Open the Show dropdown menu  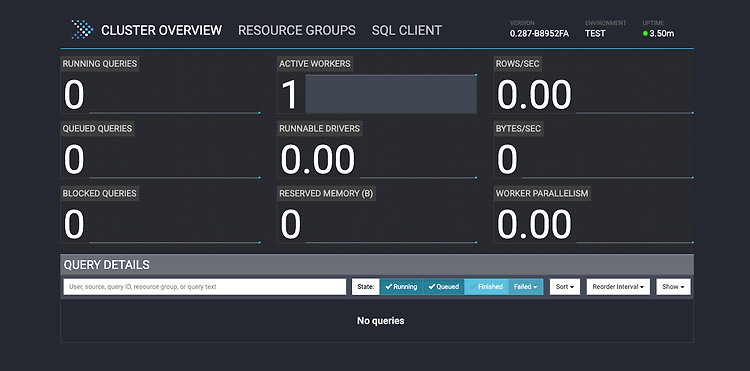[x=673, y=287]
